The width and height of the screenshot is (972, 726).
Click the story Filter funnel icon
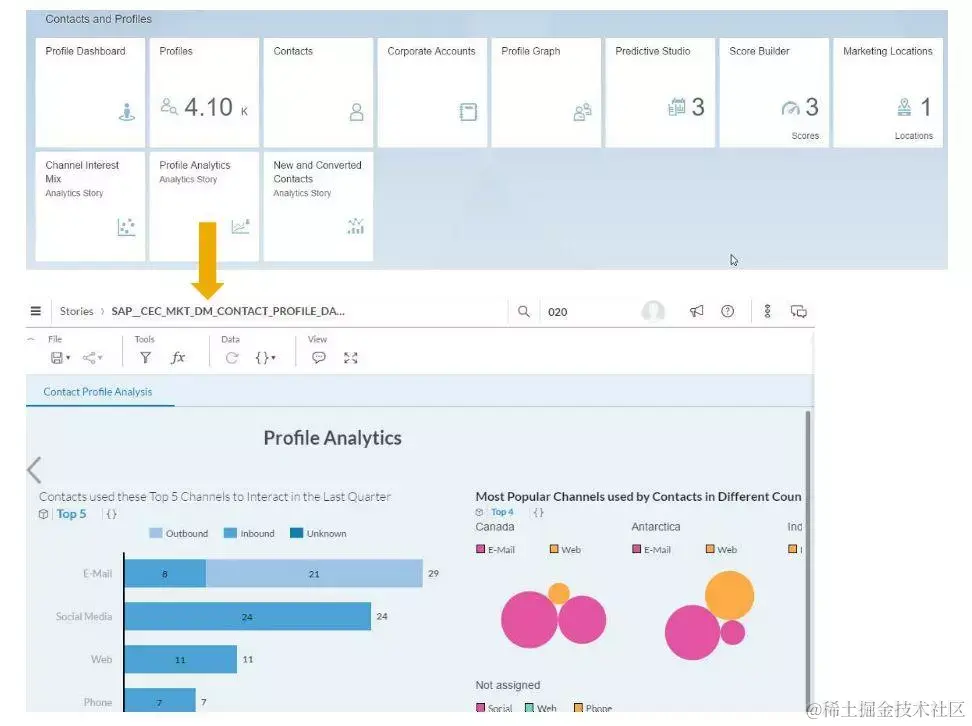coord(145,358)
